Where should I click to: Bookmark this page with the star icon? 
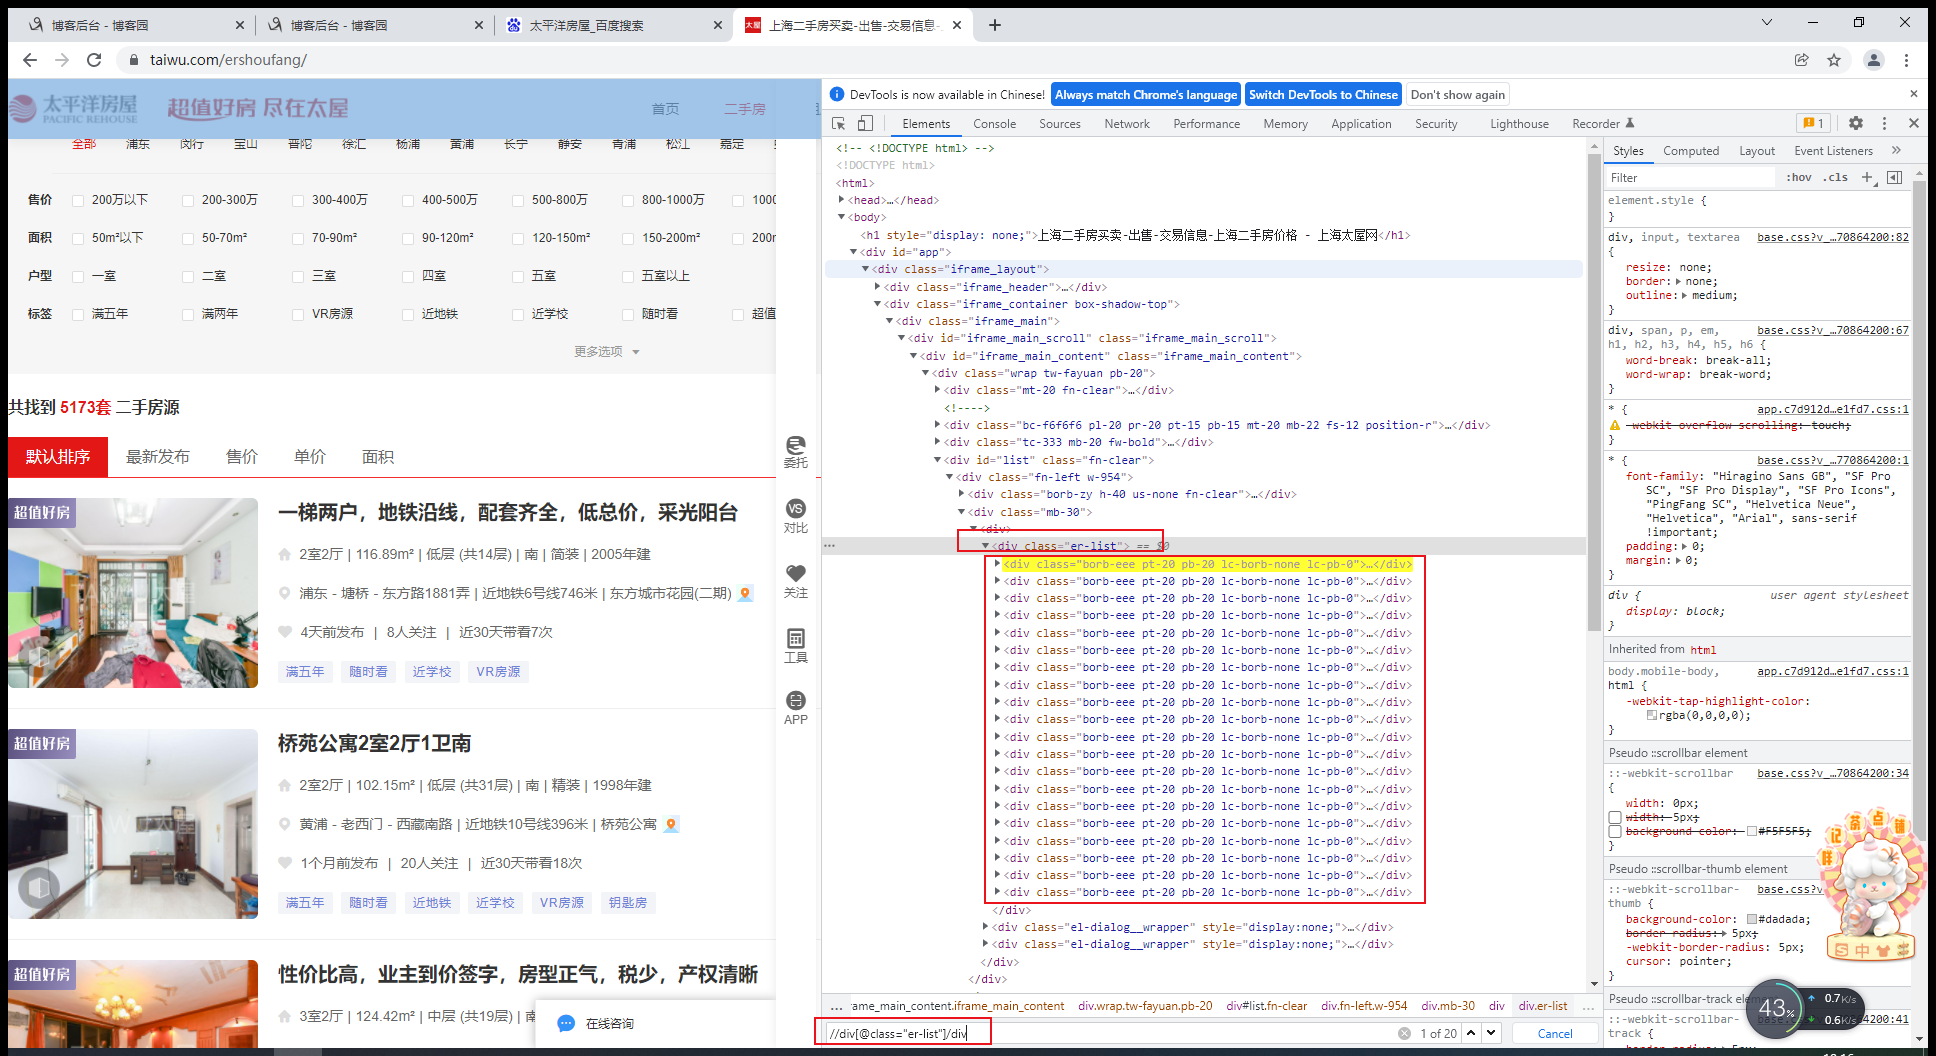coord(1834,60)
